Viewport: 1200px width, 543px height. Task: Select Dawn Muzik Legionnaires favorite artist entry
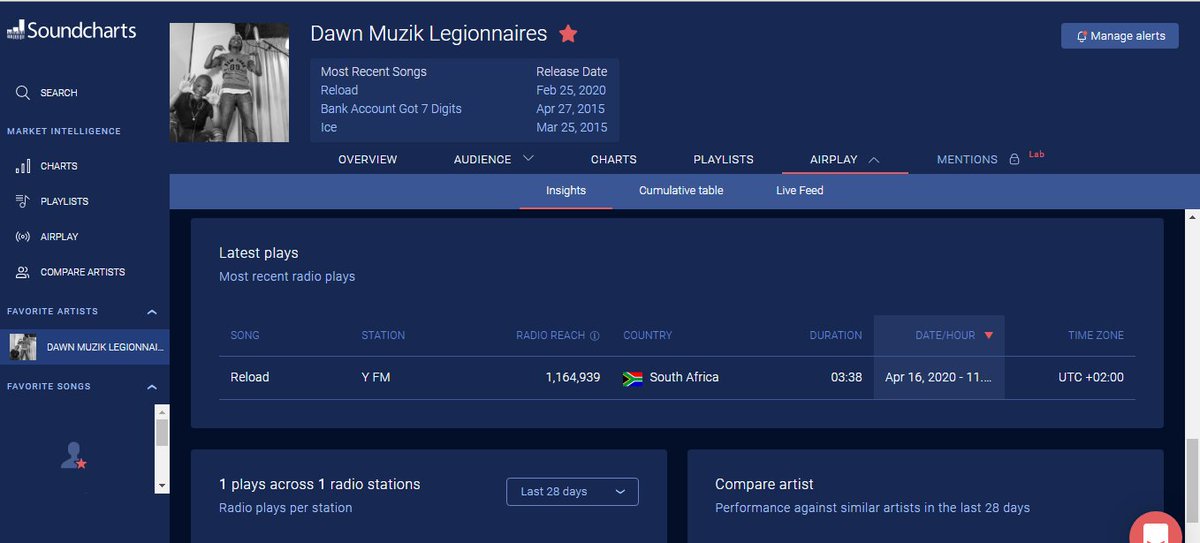click(85, 347)
